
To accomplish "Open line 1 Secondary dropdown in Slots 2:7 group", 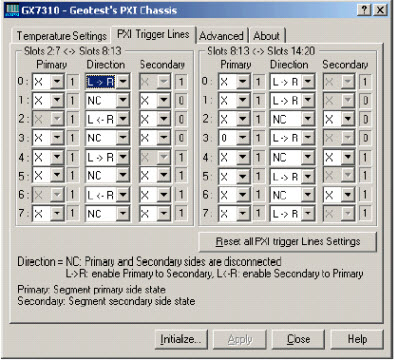I will (155, 100).
